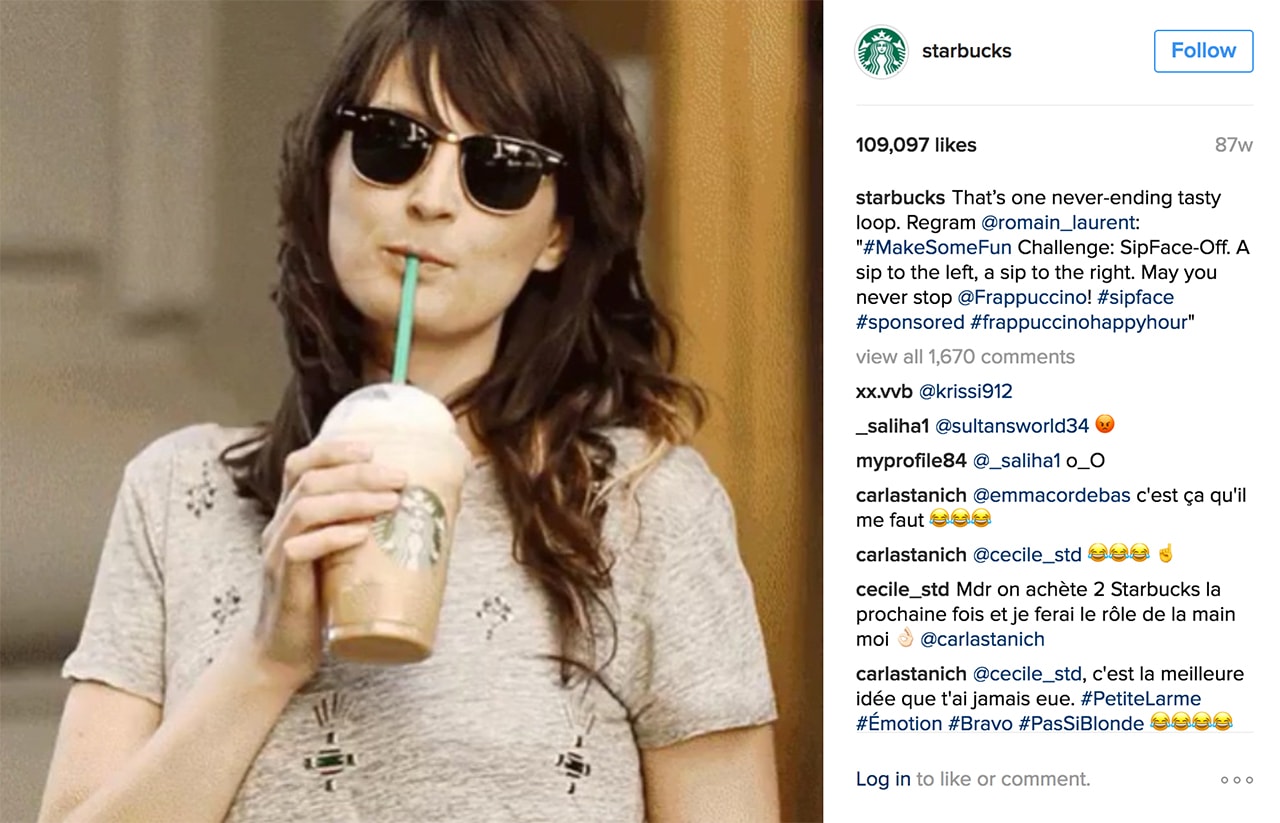Open the Starbucks profile logo avatar
The image size is (1280, 823).
(881, 51)
